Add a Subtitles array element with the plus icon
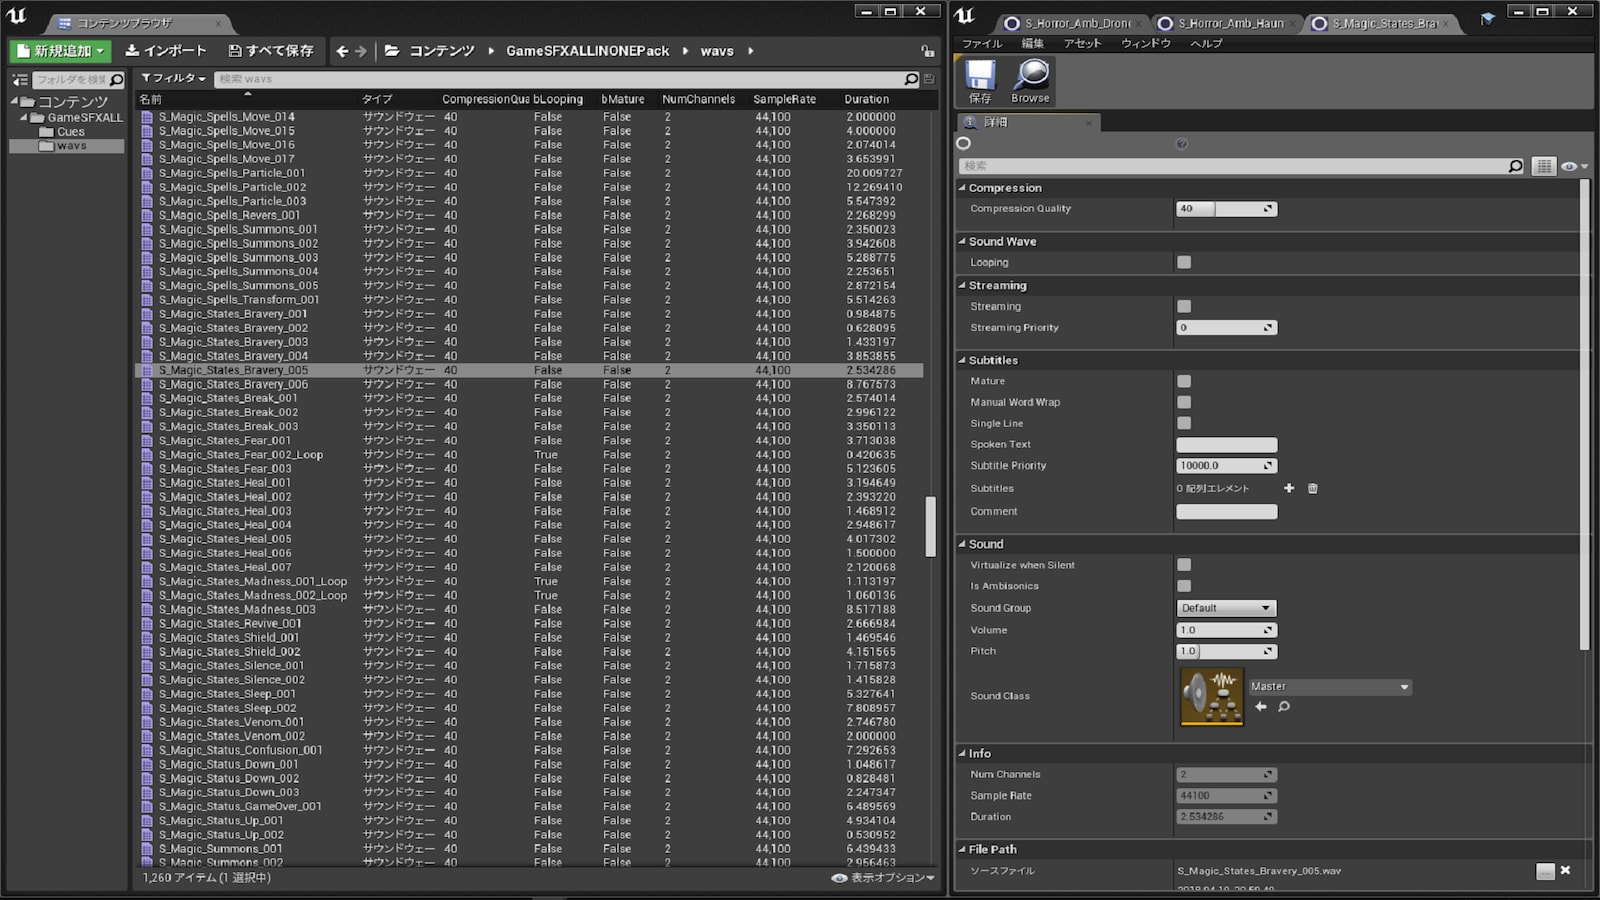Viewport: 1600px width, 900px height. (x=1289, y=488)
